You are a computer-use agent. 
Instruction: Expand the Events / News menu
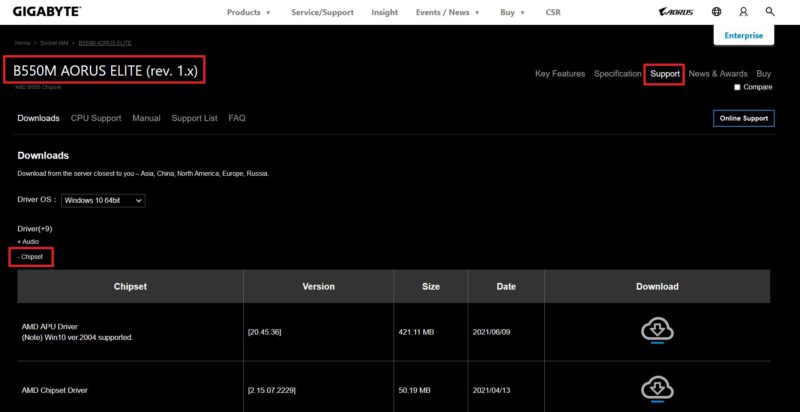coord(447,12)
